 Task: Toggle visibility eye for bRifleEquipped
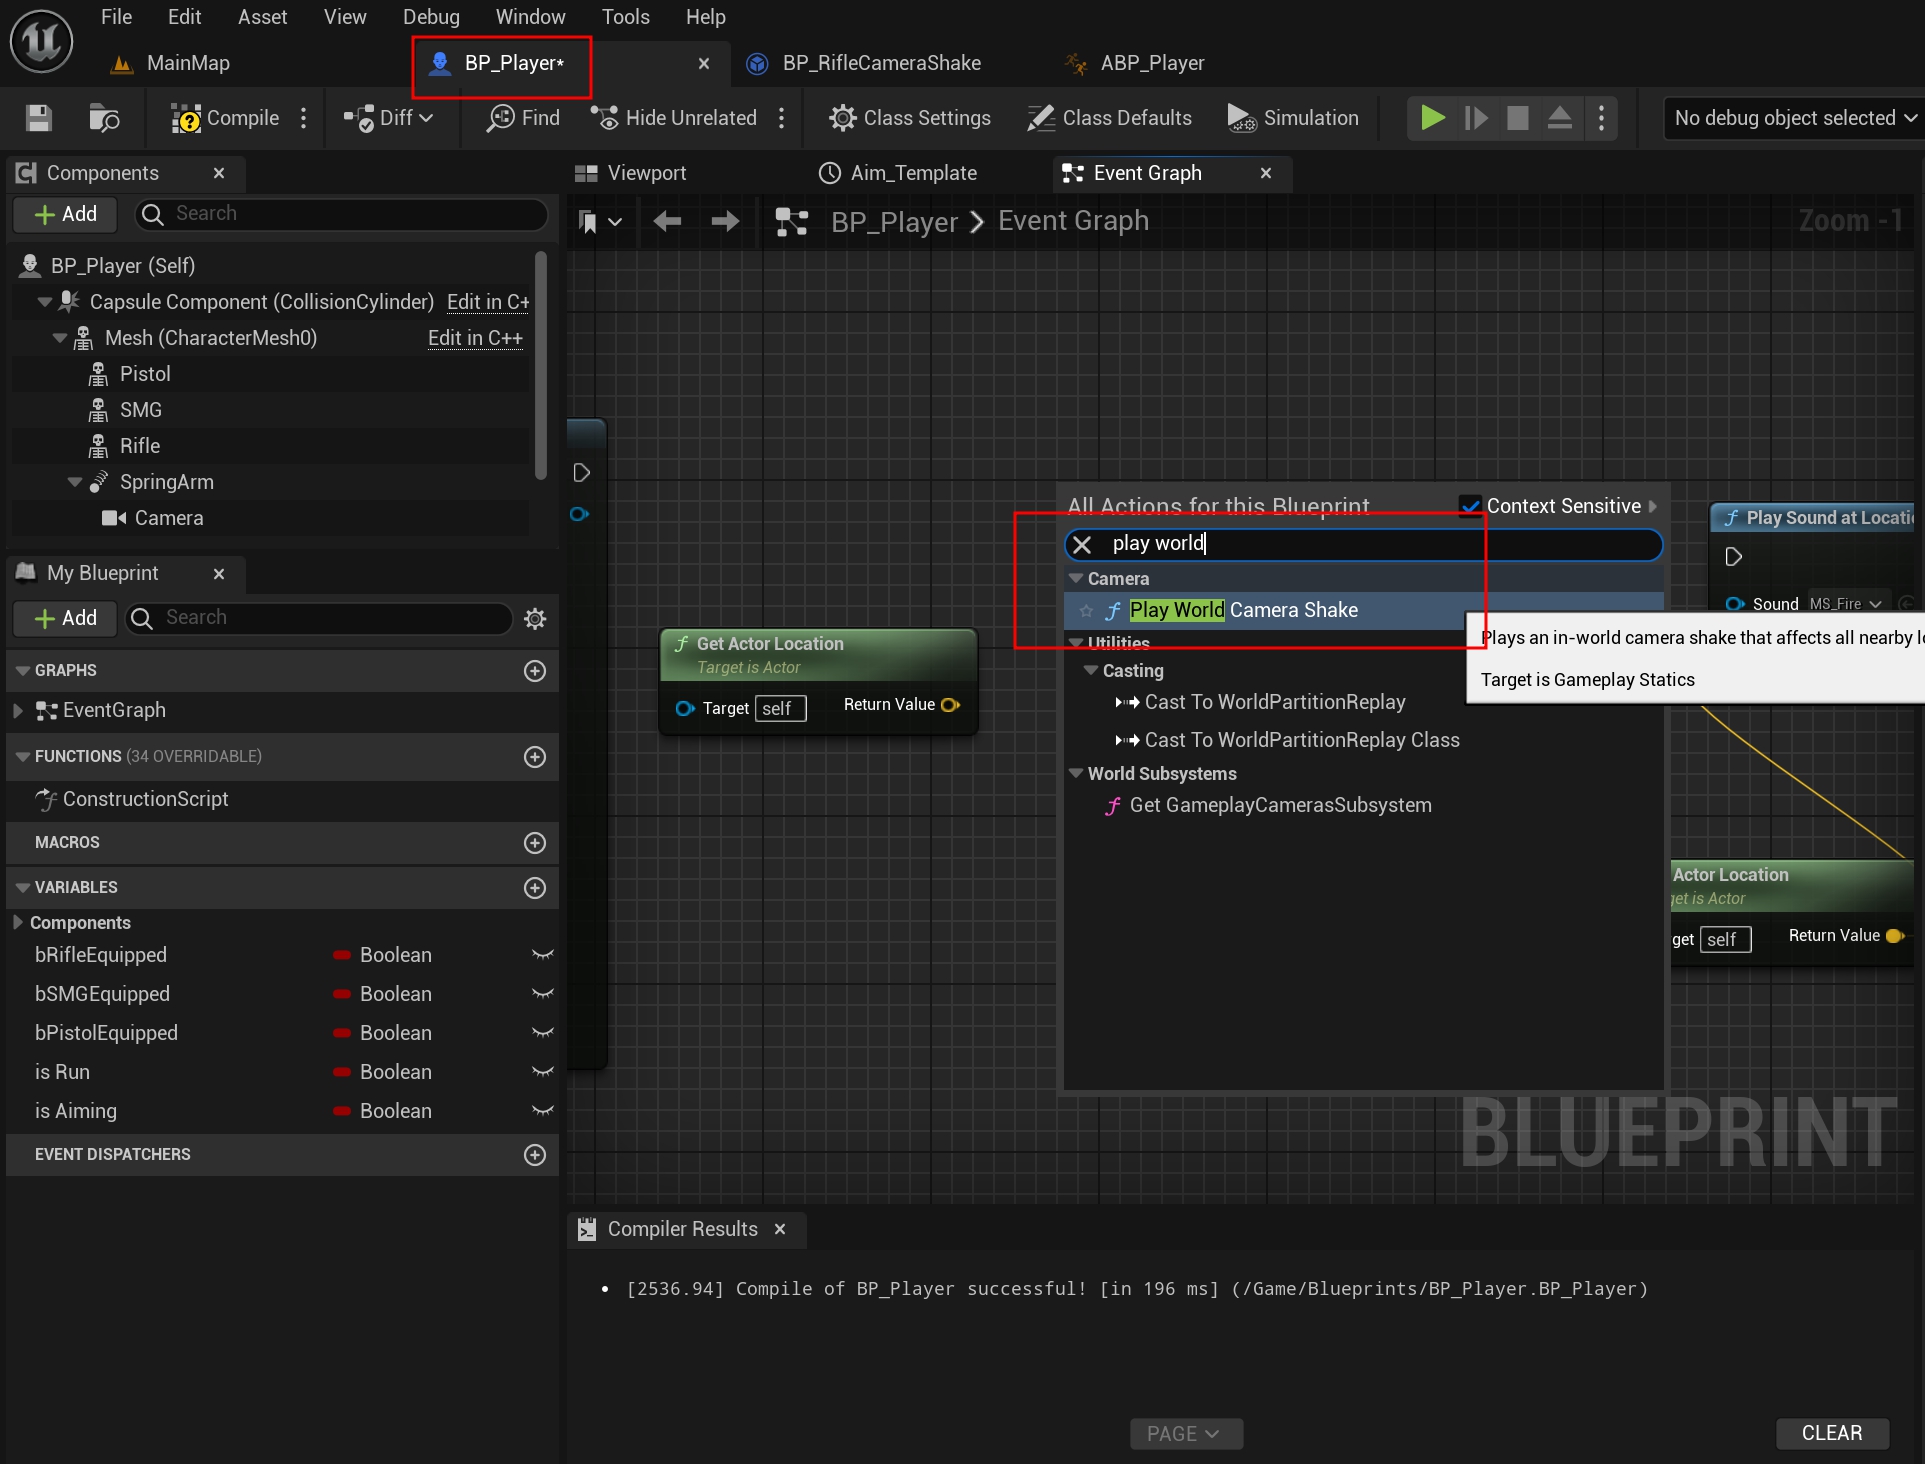tap(543, 955)
